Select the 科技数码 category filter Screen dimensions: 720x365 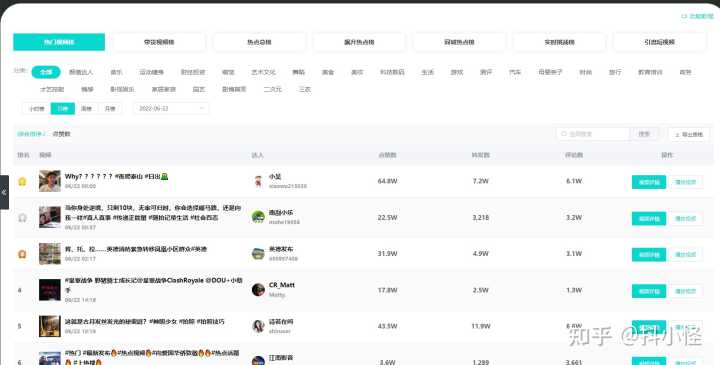coord(392,72)
